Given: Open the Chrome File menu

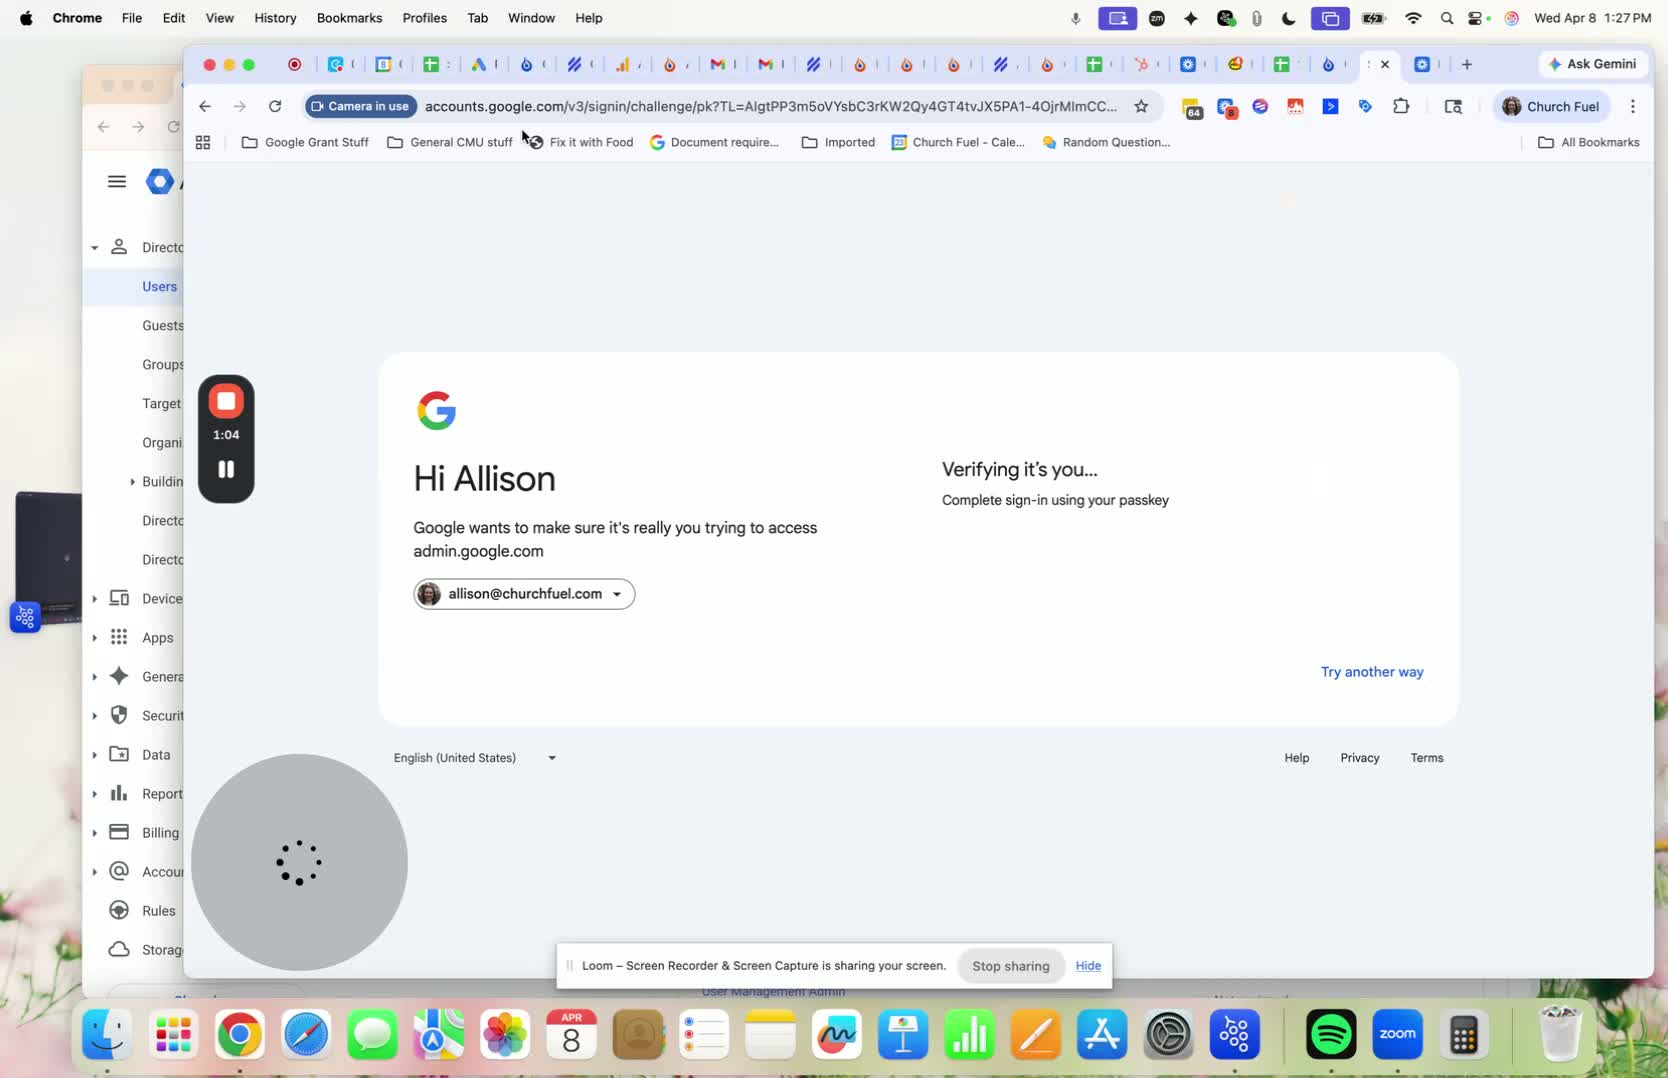Looking at the screenshot, I should pos(132,18).
